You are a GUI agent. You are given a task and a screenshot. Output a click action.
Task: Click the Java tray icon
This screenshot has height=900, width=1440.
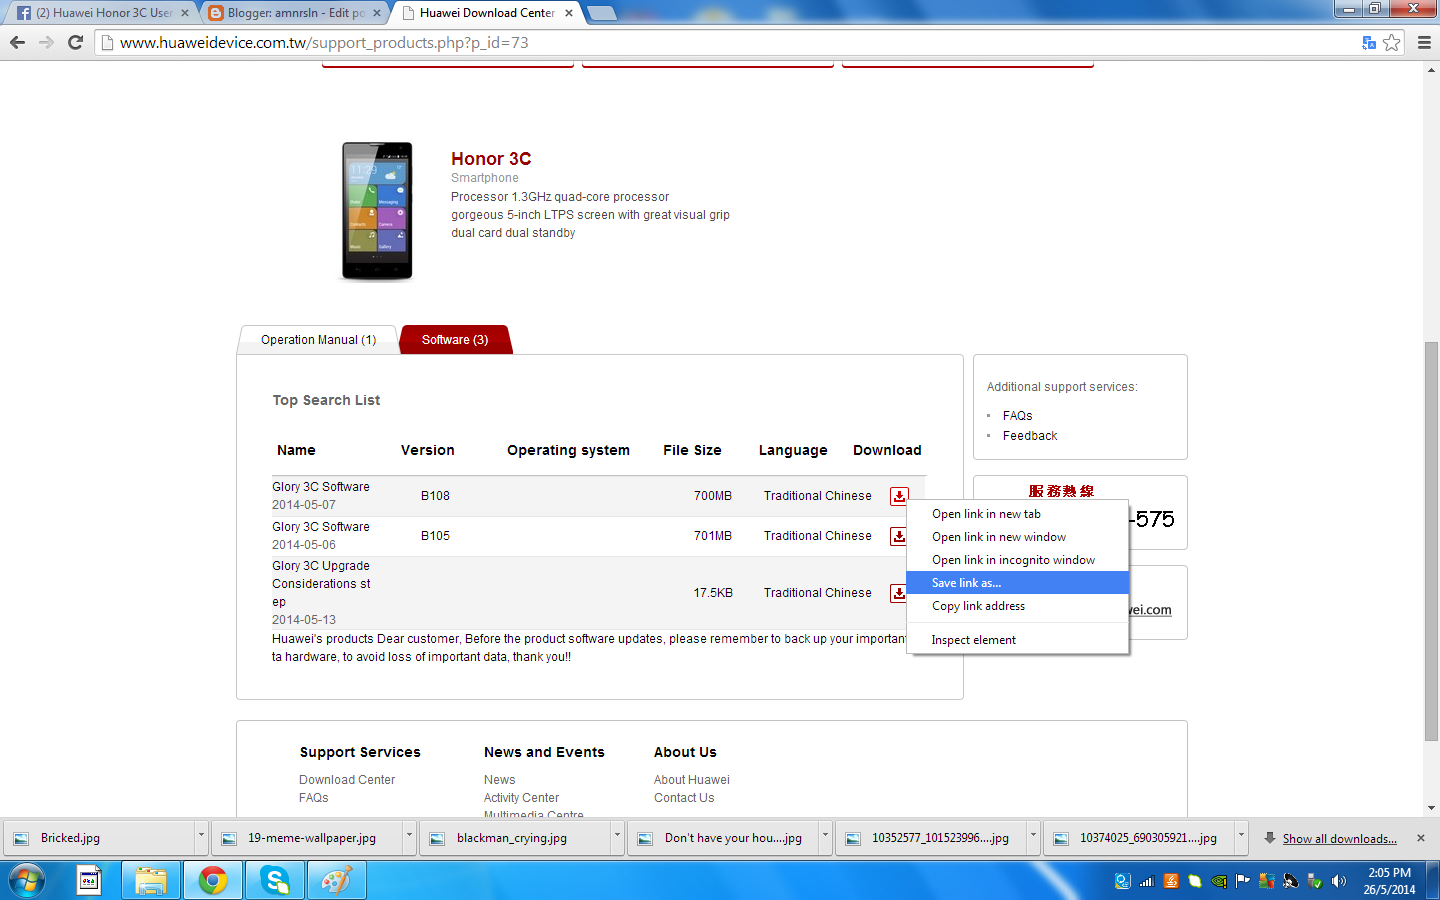(x=1171, y=881)
